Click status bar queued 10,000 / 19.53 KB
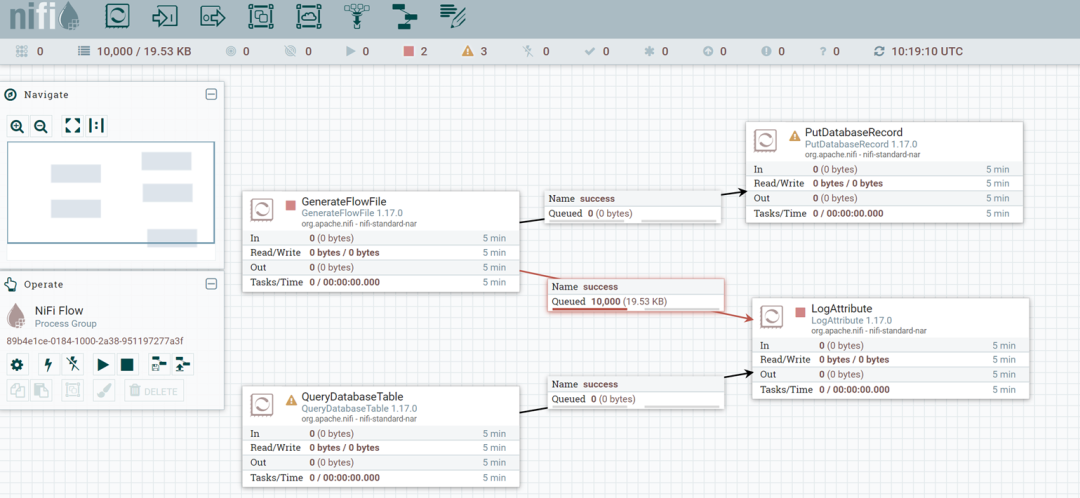Screen dimensions: 1080x498 tap(134, 52)
